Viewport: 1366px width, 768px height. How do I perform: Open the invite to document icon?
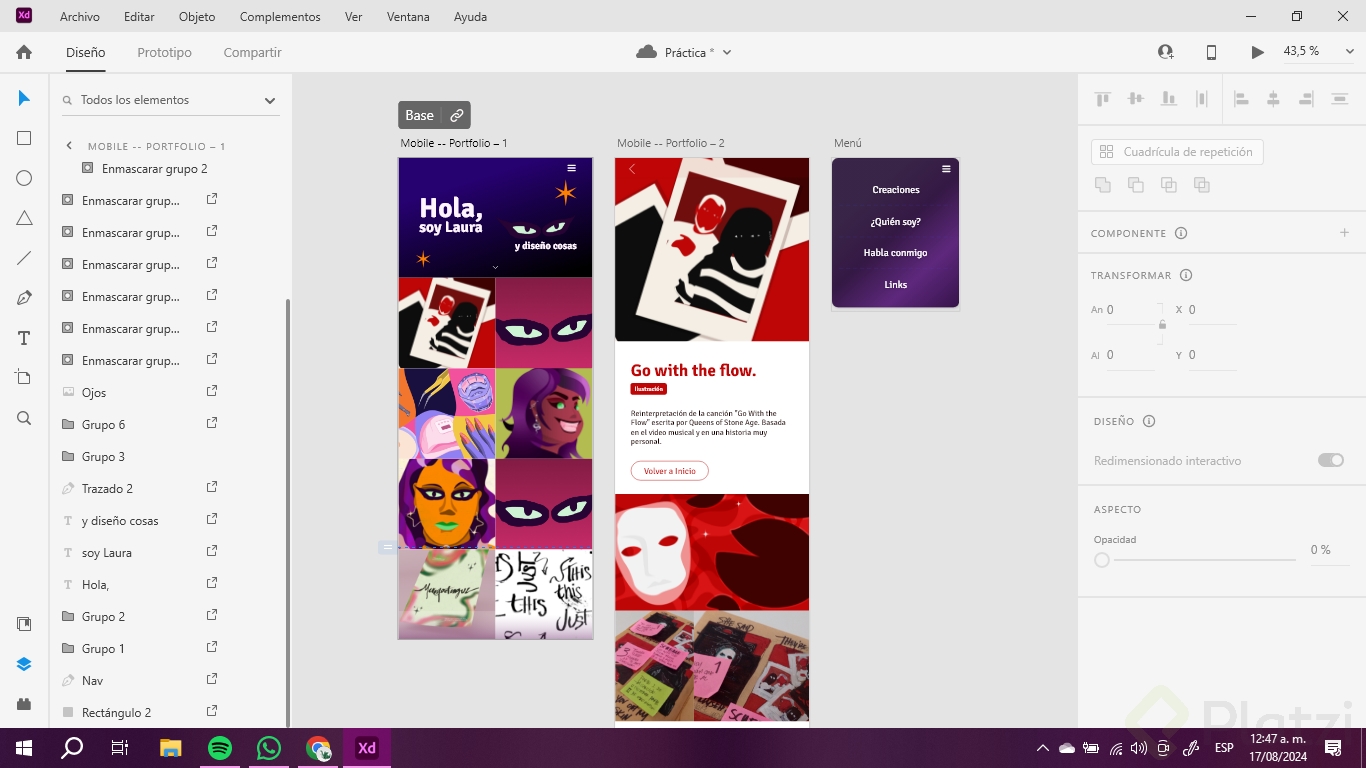pyautogui.click(x=1165, y=52)
